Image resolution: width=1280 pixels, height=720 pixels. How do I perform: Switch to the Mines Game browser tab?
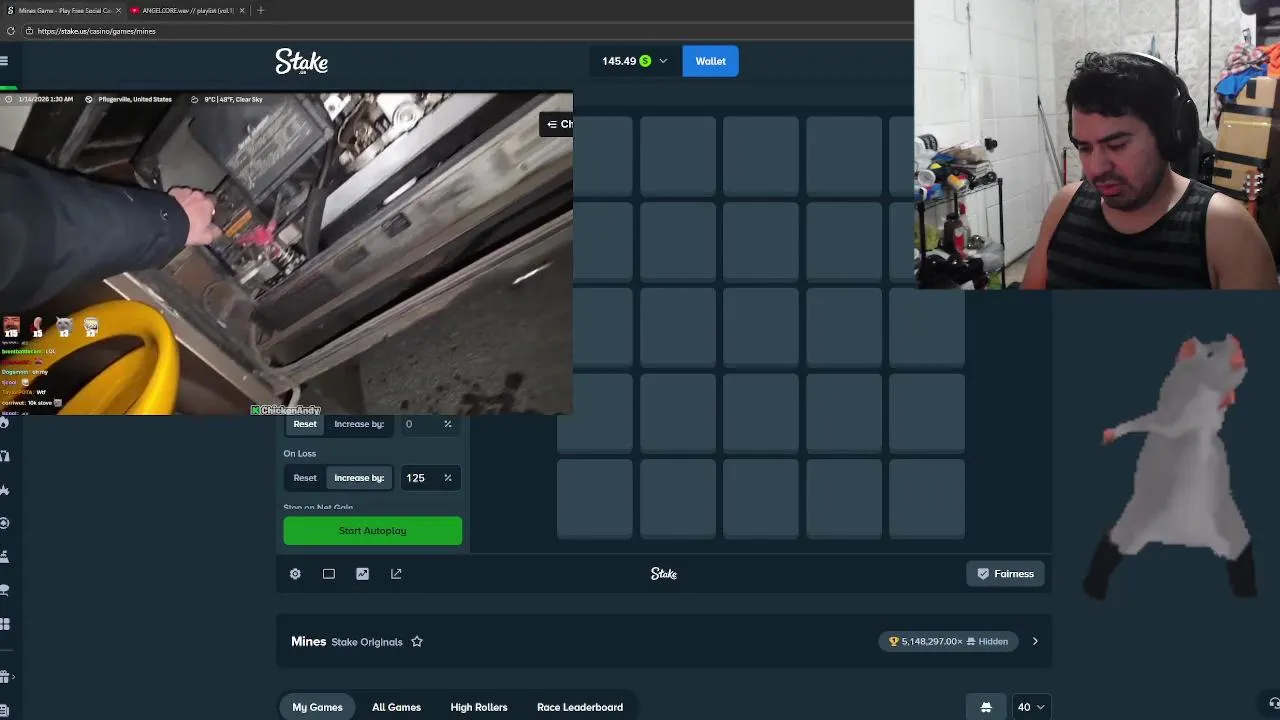click(x=62, y=10)
